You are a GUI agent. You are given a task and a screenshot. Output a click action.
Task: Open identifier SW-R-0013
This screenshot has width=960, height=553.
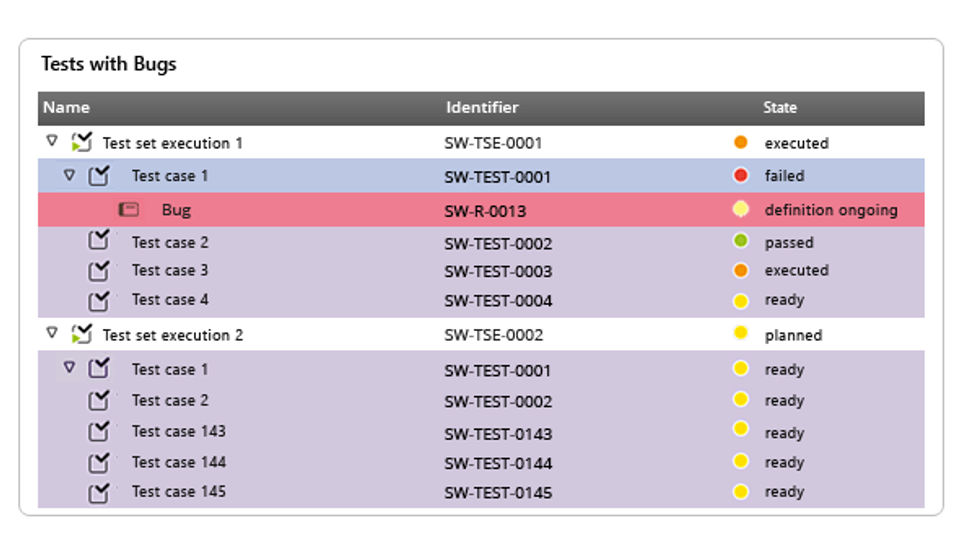pyautogui.click(x=485, y=211)
